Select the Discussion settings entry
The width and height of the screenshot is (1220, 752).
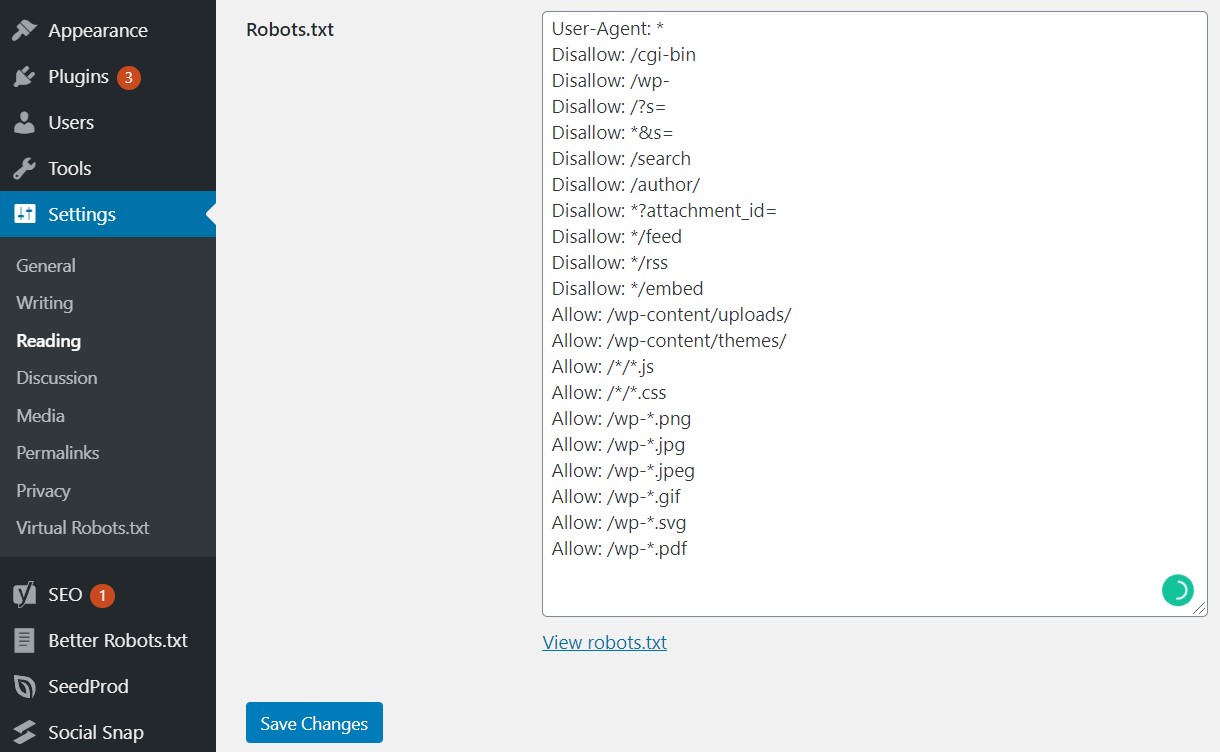[56, 378]
